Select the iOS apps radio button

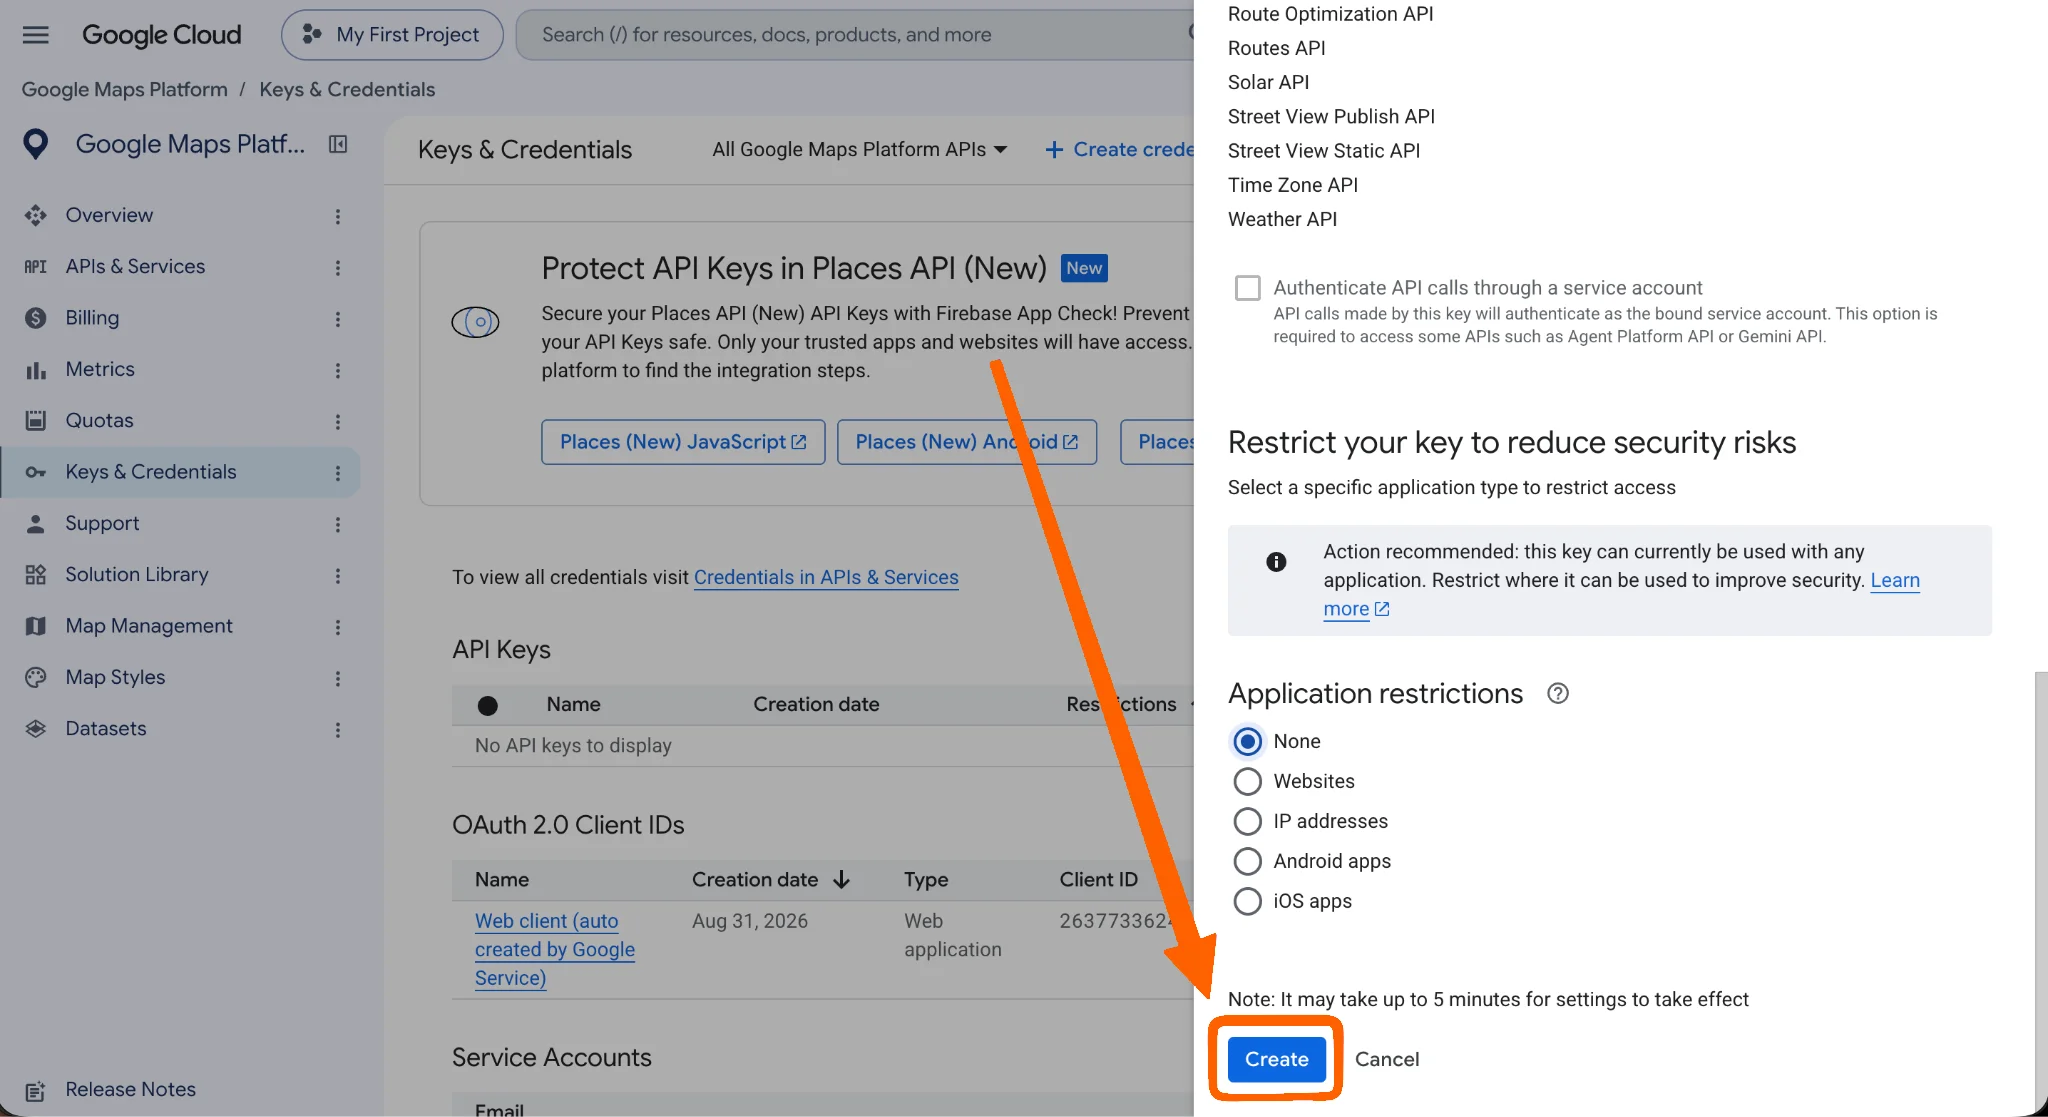click(1247, 901)
